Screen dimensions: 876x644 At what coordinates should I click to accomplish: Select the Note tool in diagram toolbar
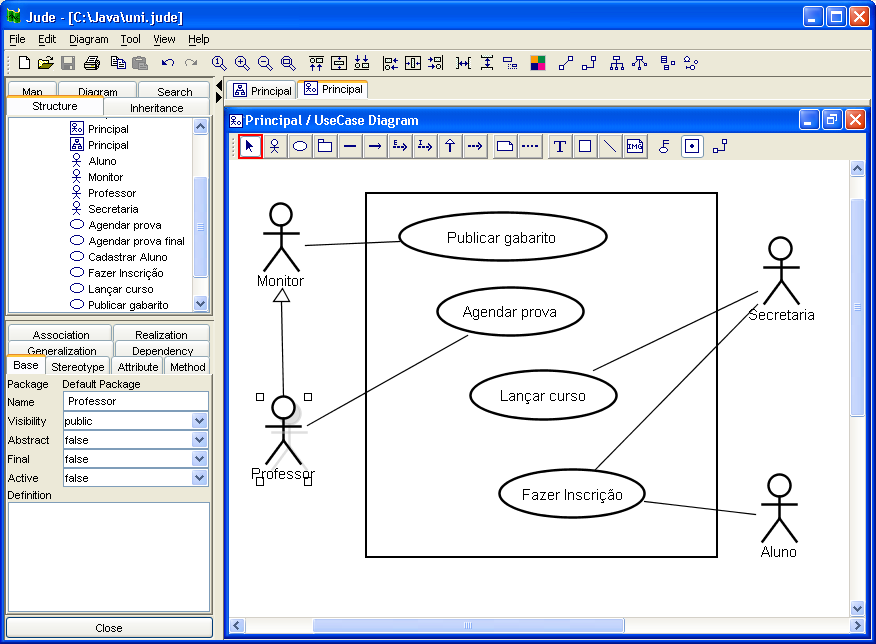tap(505, 146)
